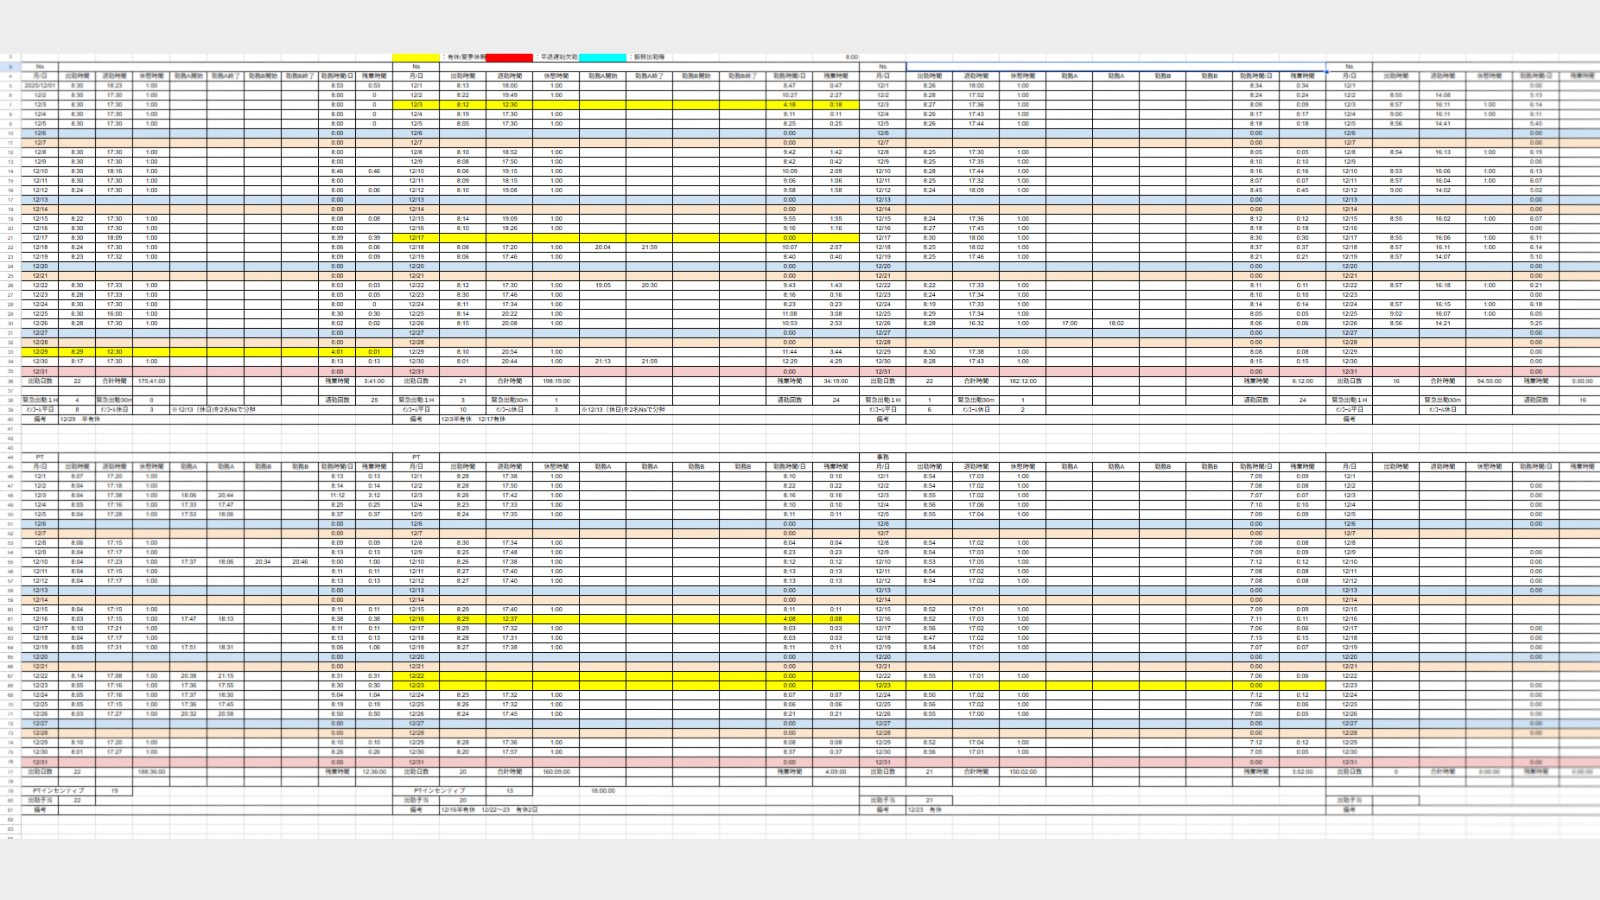
Task: Click the cyan legend color swatch
Action: 602,57
